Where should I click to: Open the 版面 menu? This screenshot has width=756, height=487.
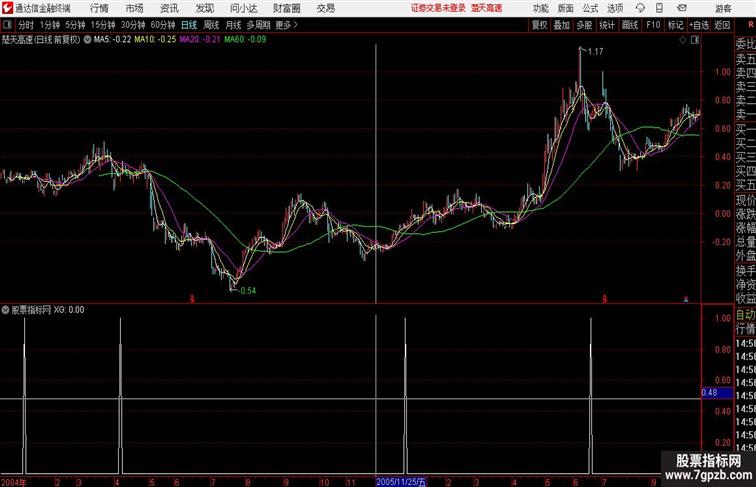point(566,8)
